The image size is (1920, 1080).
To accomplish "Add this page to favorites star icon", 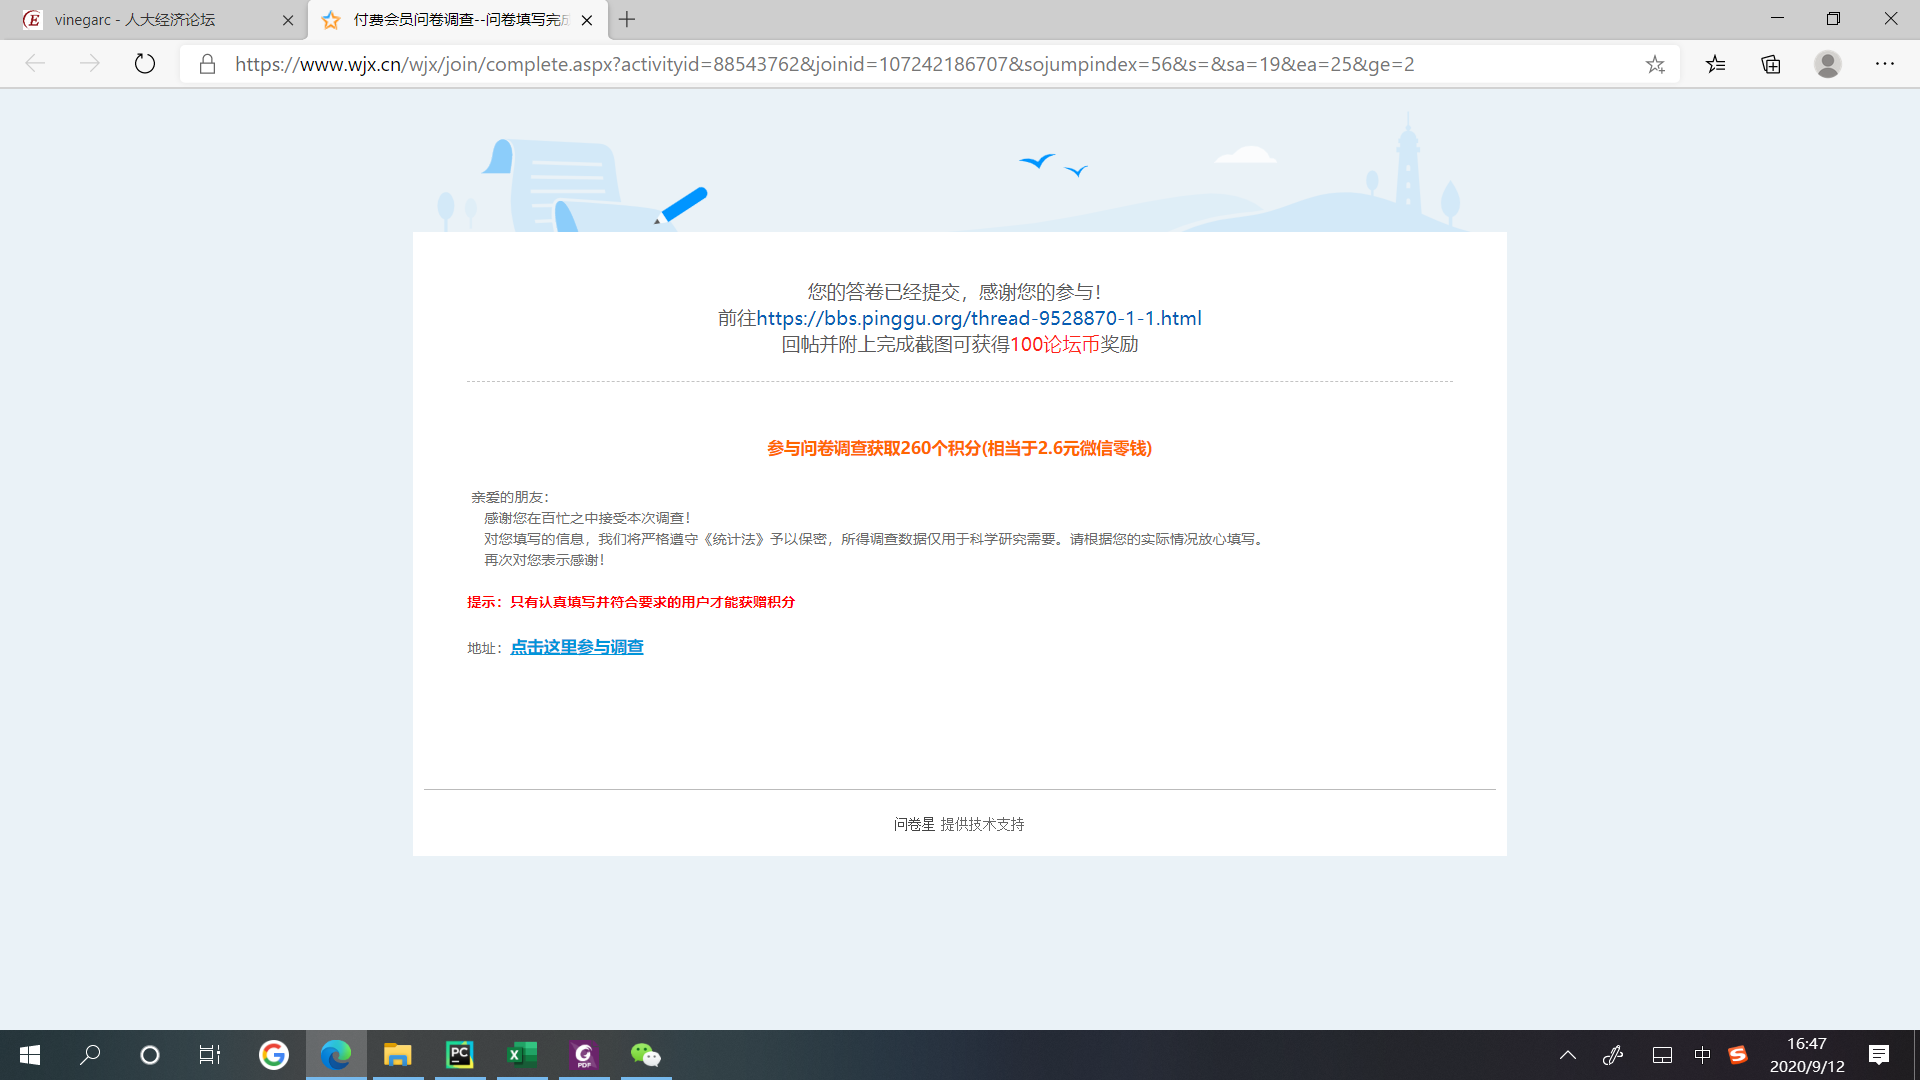I will [1655, 64].
